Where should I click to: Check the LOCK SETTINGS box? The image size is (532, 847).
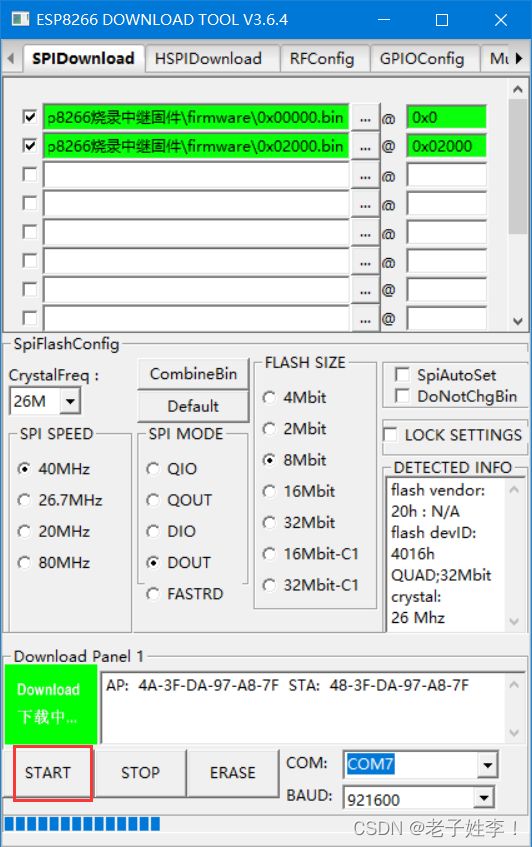click(390, 434)
